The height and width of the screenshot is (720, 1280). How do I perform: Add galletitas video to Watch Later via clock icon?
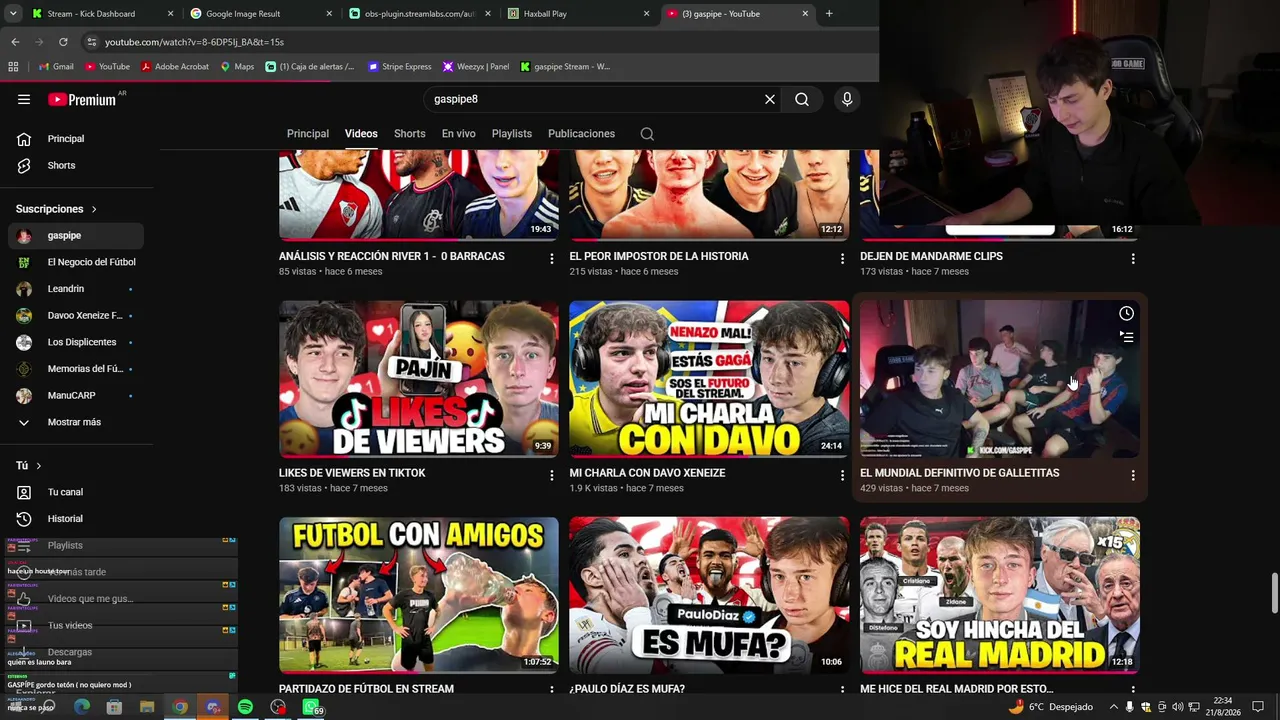pyautogui.click(x=1126, y=313)
